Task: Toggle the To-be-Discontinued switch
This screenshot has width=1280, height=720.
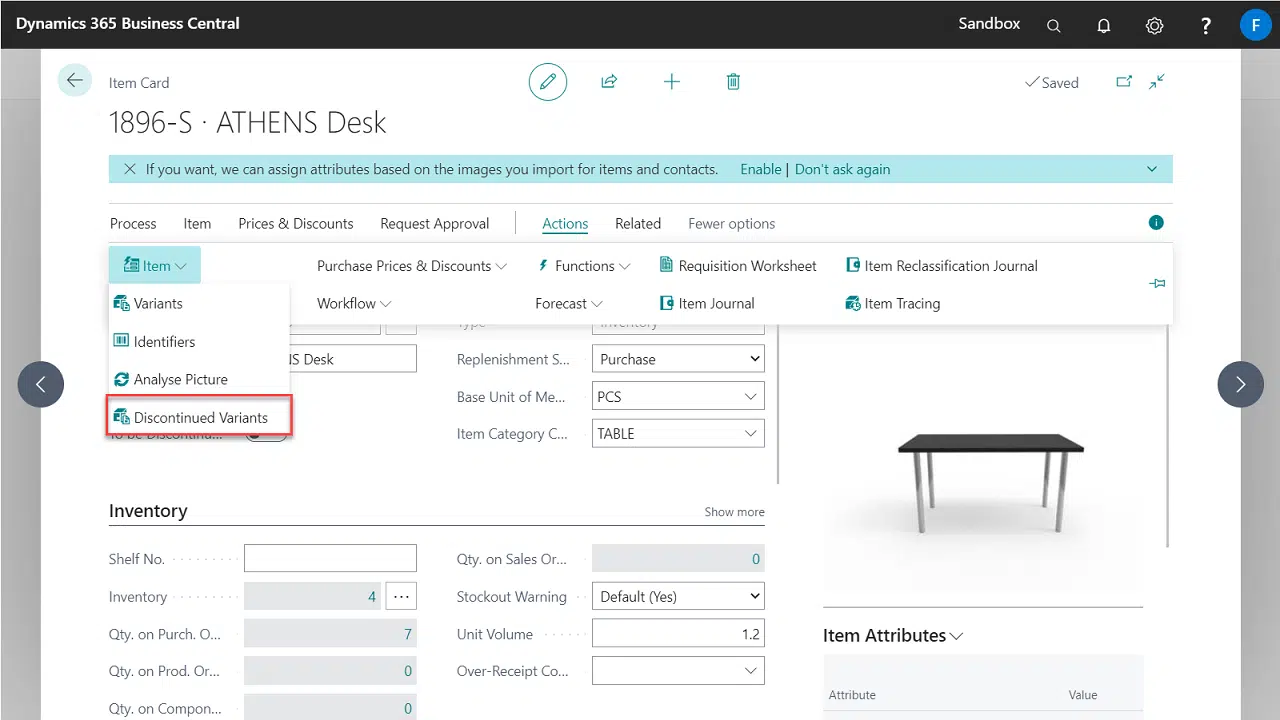Action: point(266,436)
